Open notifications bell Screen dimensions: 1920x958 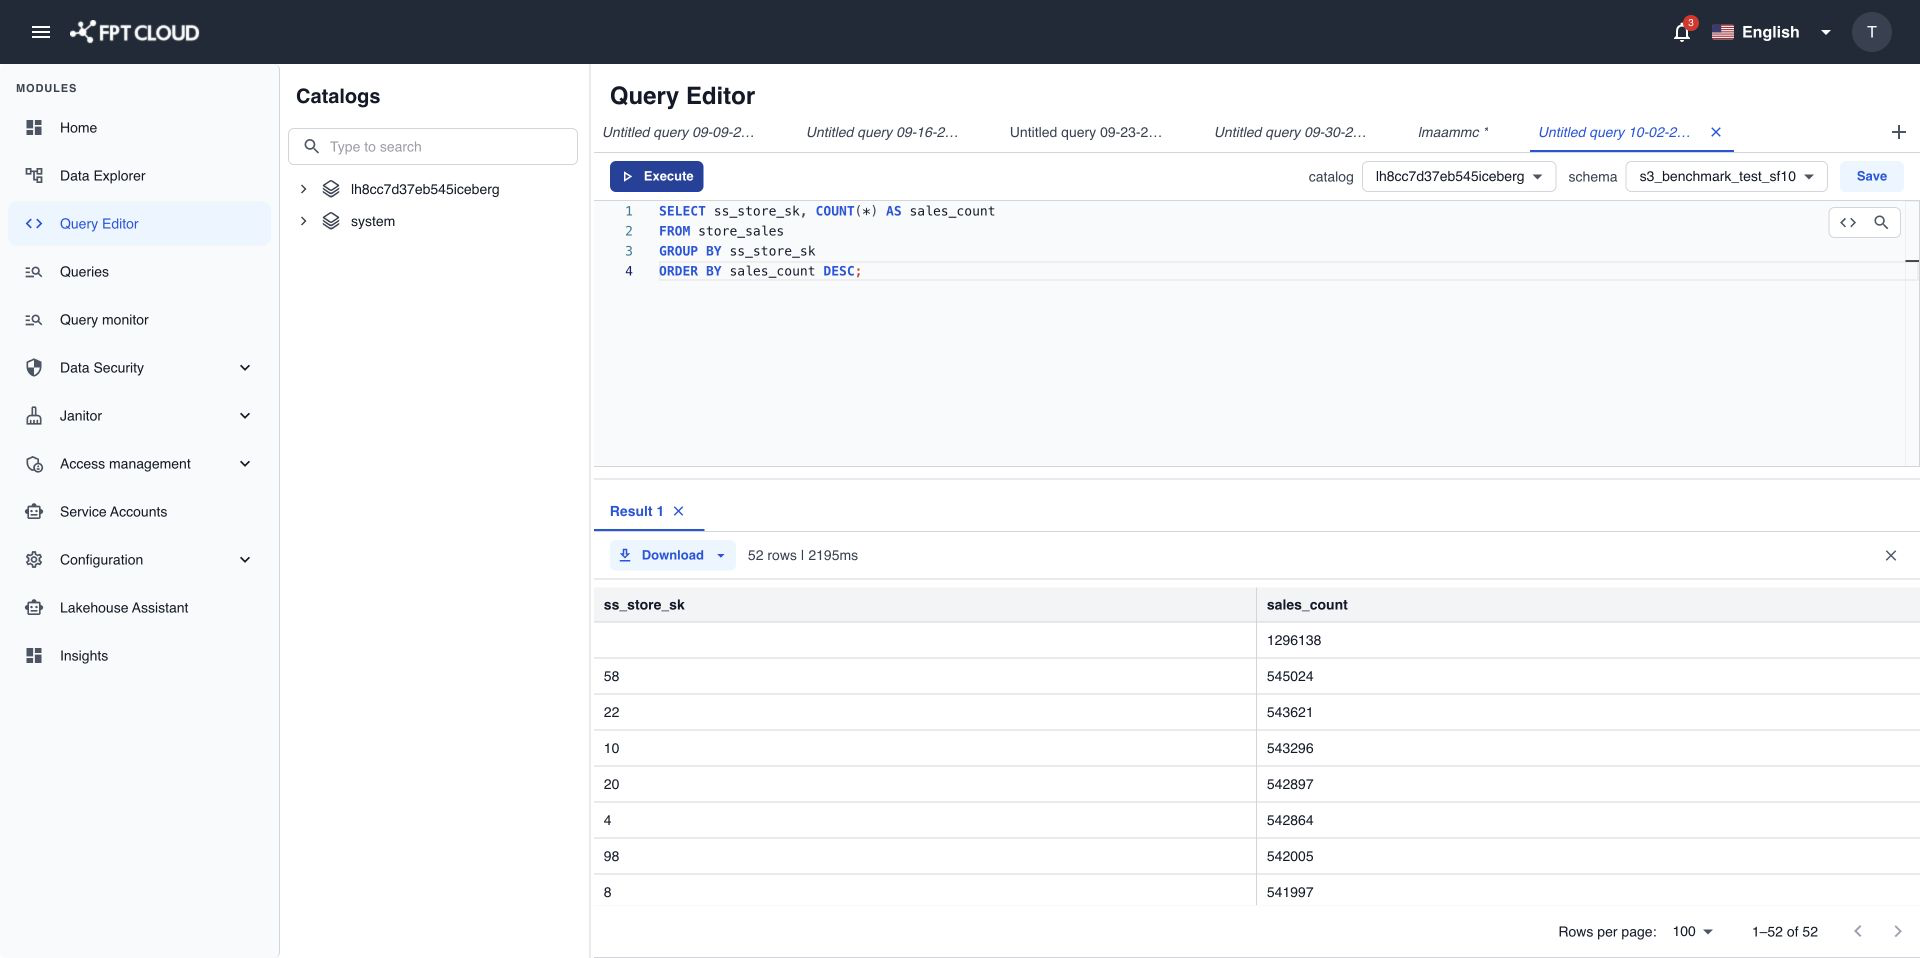click(1682, 32)
